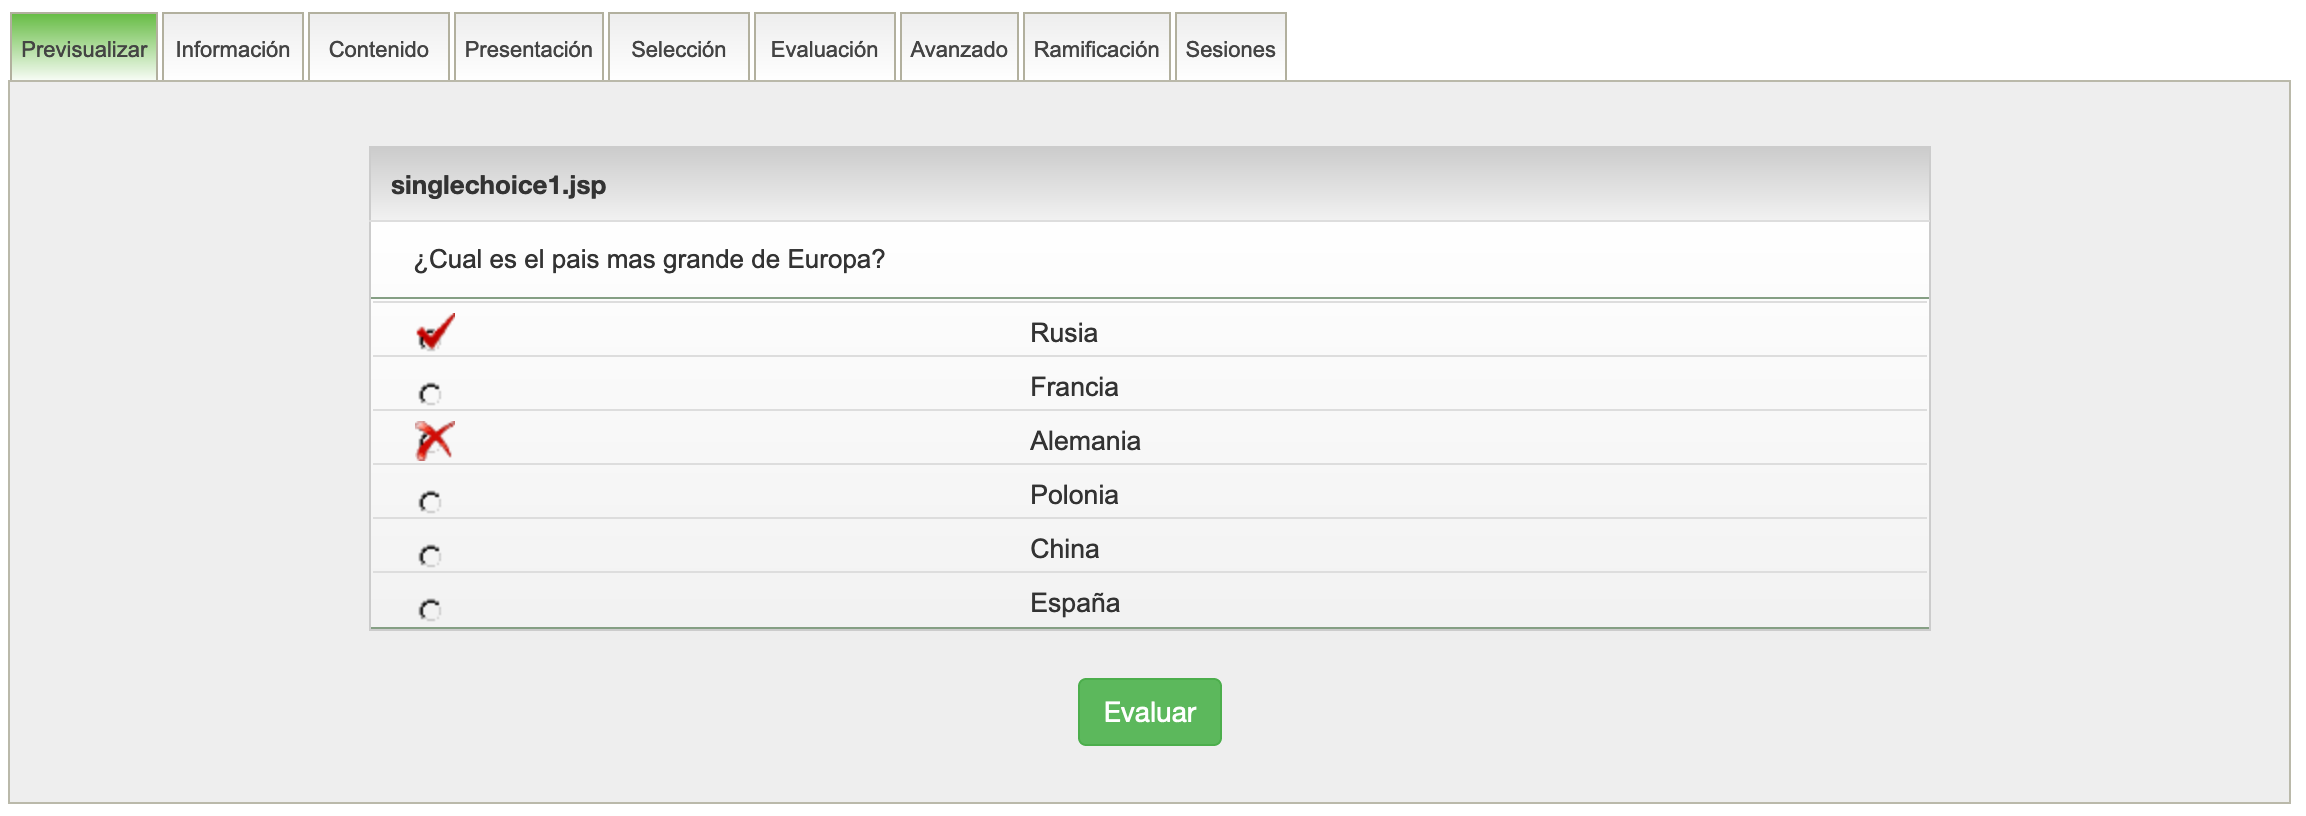Image resolution: width=2306 pixels, height=816 pixels.
Task: Open the Ramificación tab
Action: tap(1096, 49)
